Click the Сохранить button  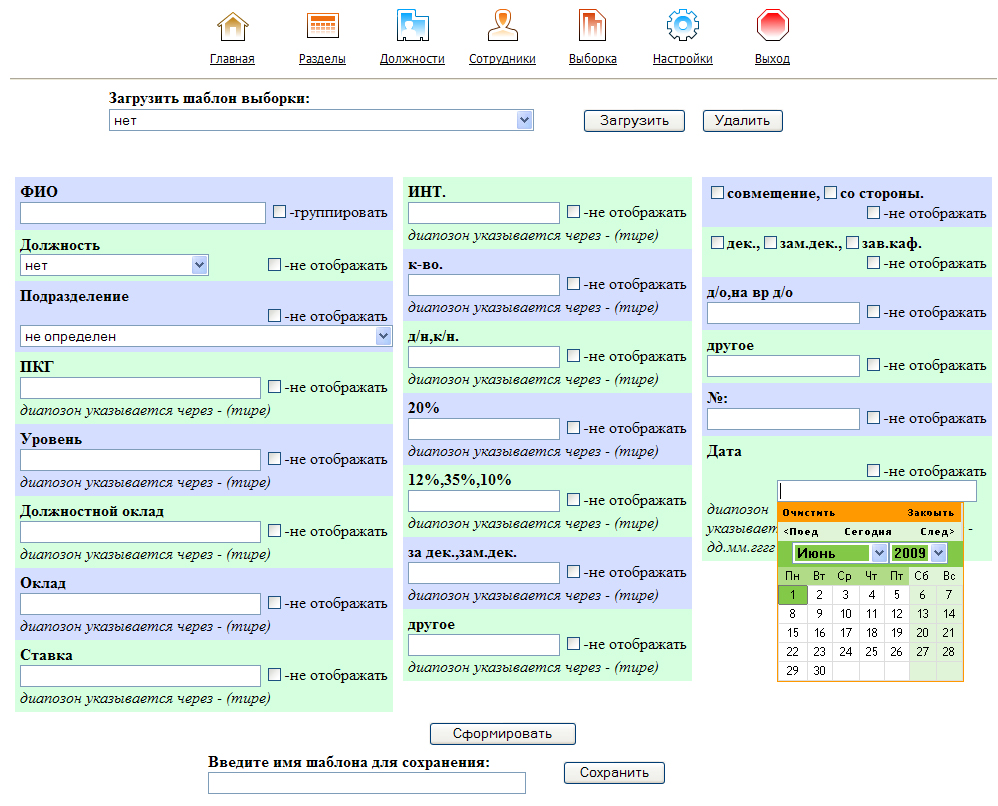click(614, 772)
